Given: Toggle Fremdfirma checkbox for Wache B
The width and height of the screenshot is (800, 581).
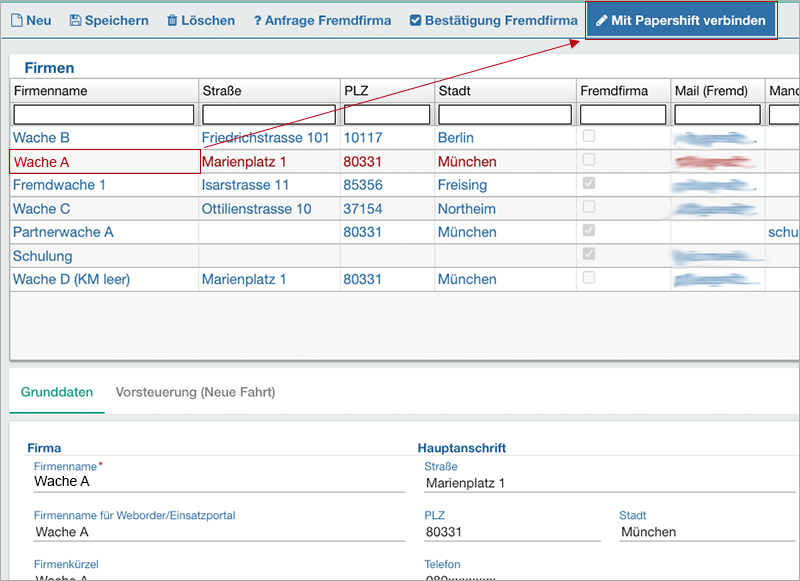Looking at the screenshot, I should point(589,136).
